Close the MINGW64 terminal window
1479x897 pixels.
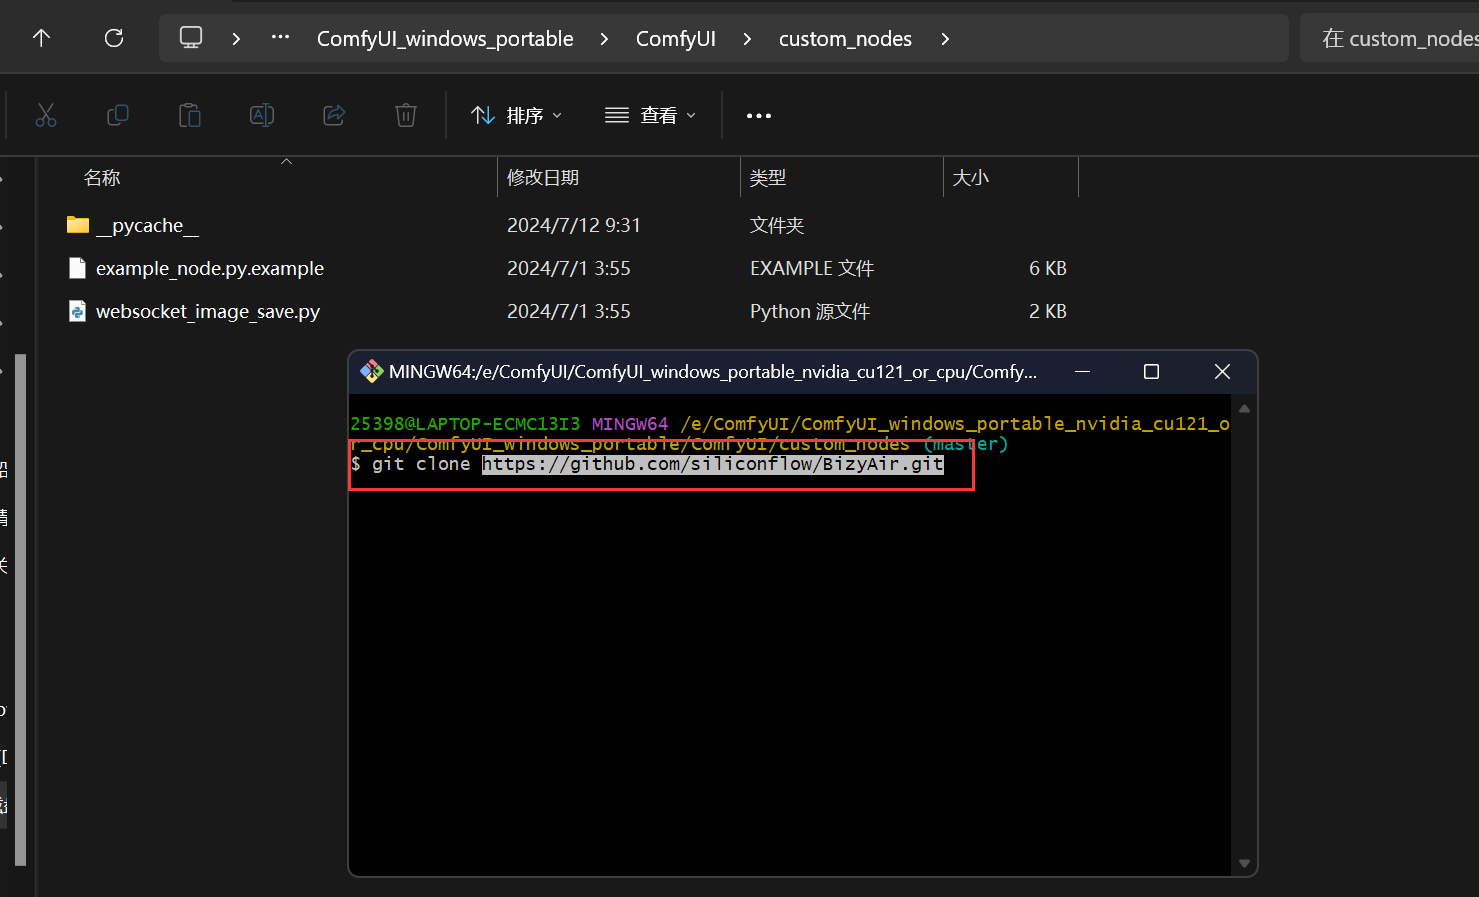click(x=1222, y=372)
